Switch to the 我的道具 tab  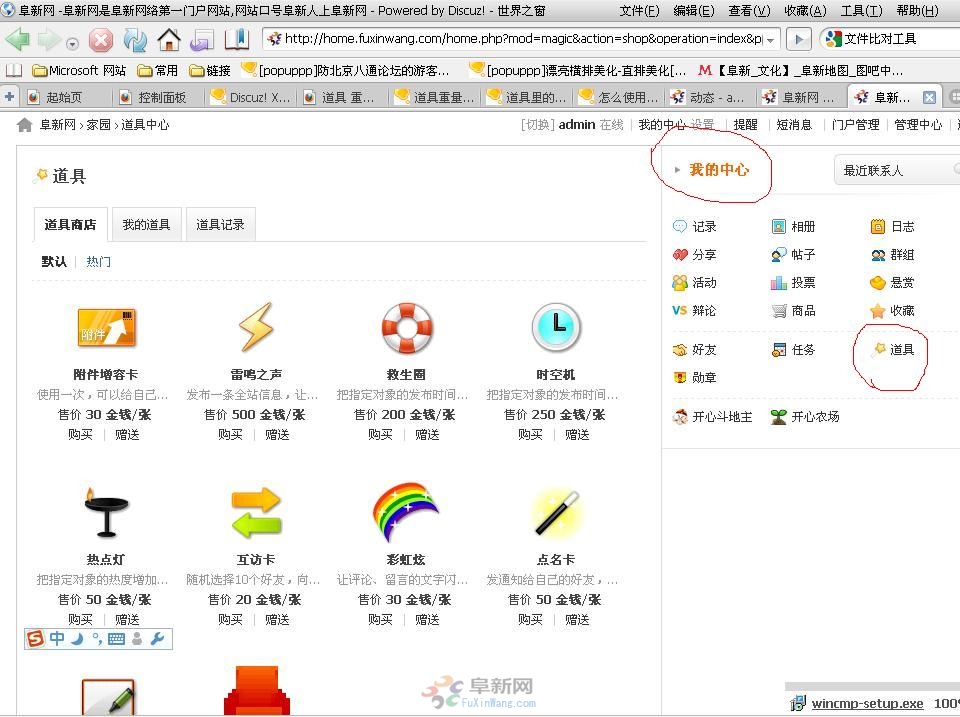pyautogui.click(x=146, y=225)
